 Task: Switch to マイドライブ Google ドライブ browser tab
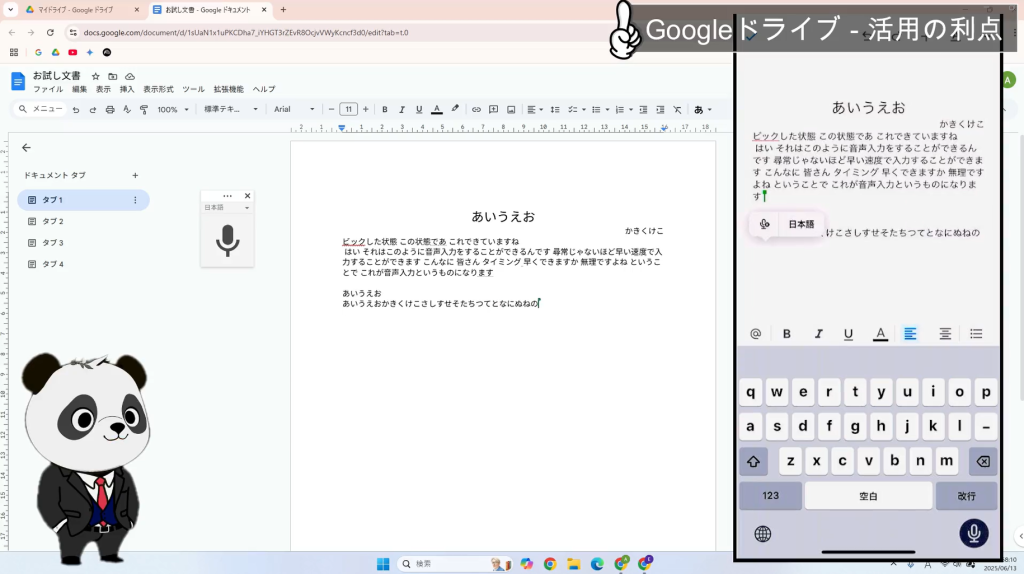coord(82,10)
